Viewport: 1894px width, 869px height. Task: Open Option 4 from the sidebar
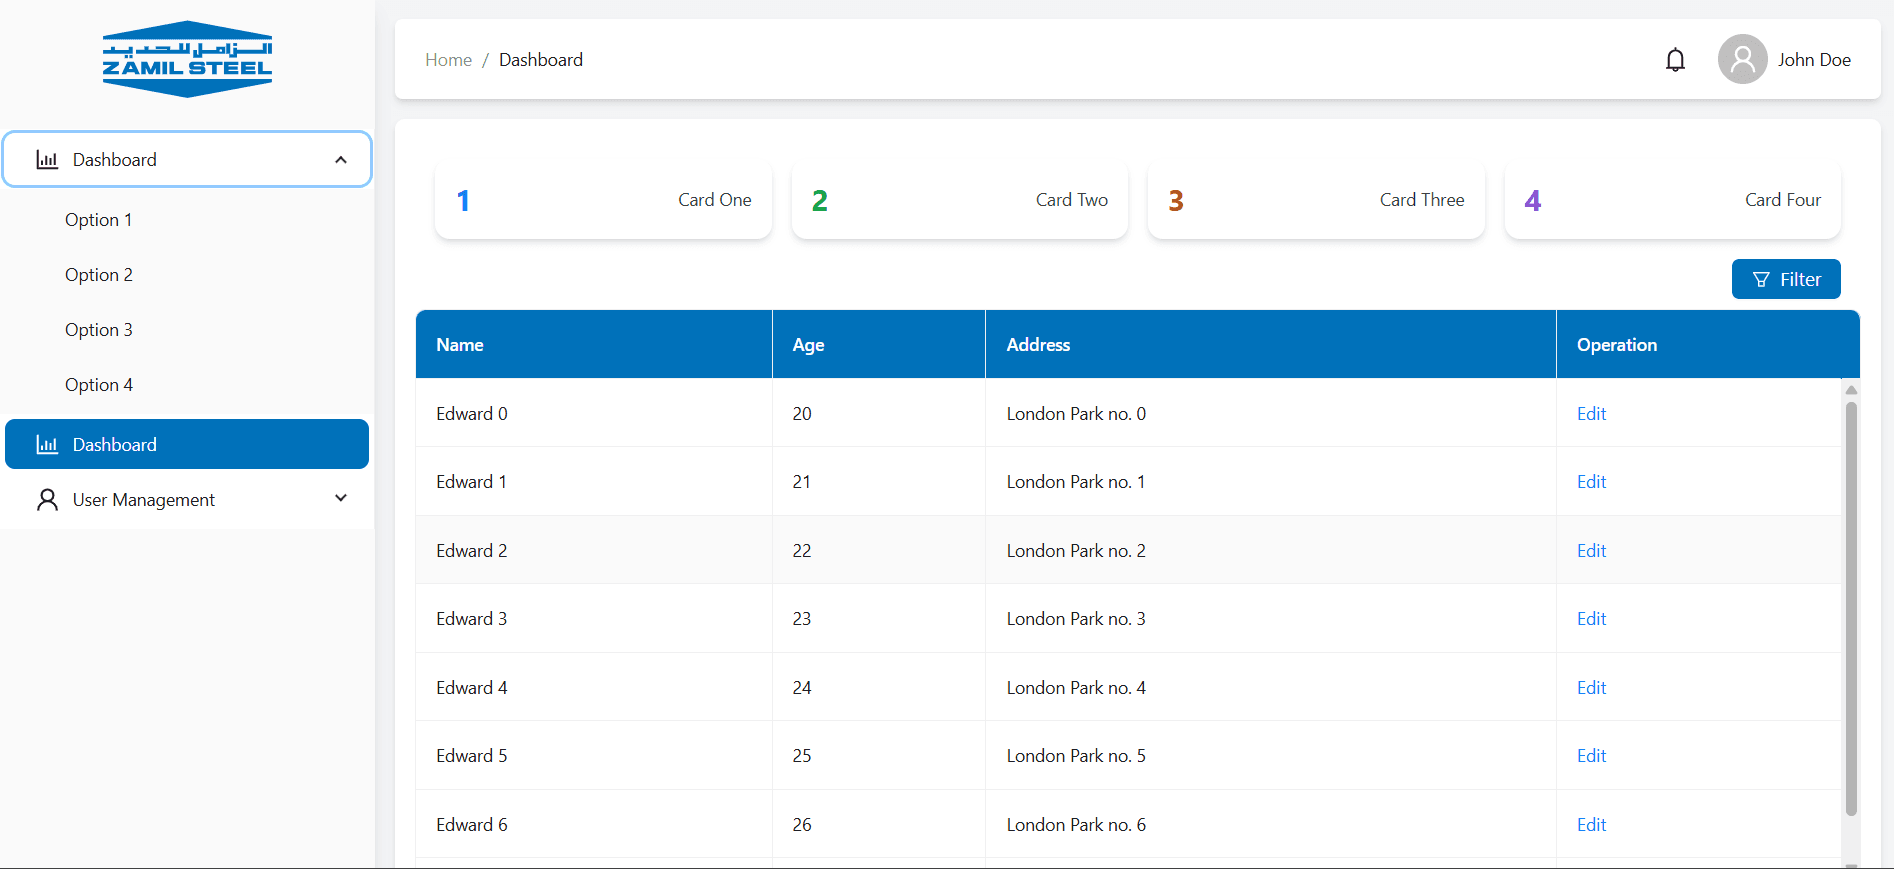[x=99, y=385]
